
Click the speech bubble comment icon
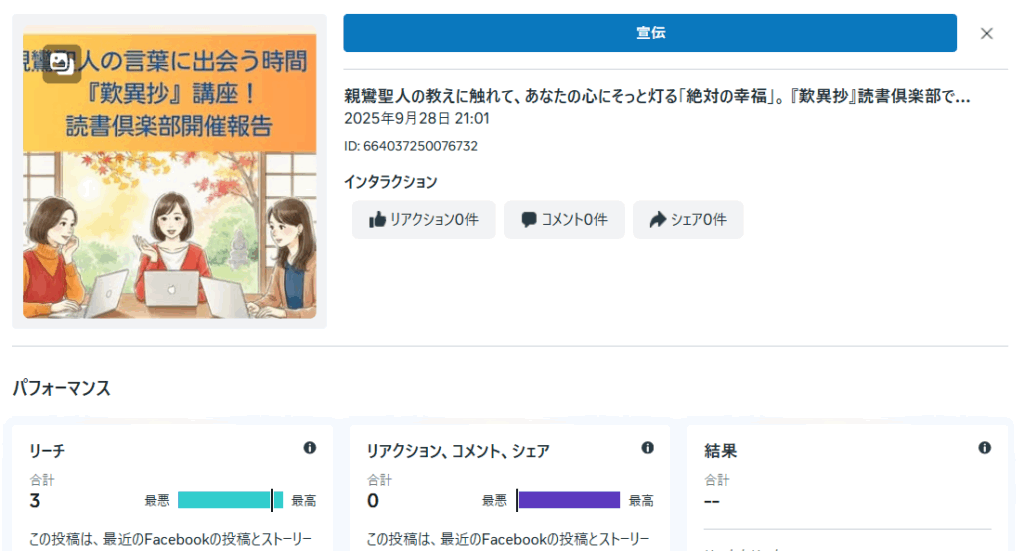(529, 220)
